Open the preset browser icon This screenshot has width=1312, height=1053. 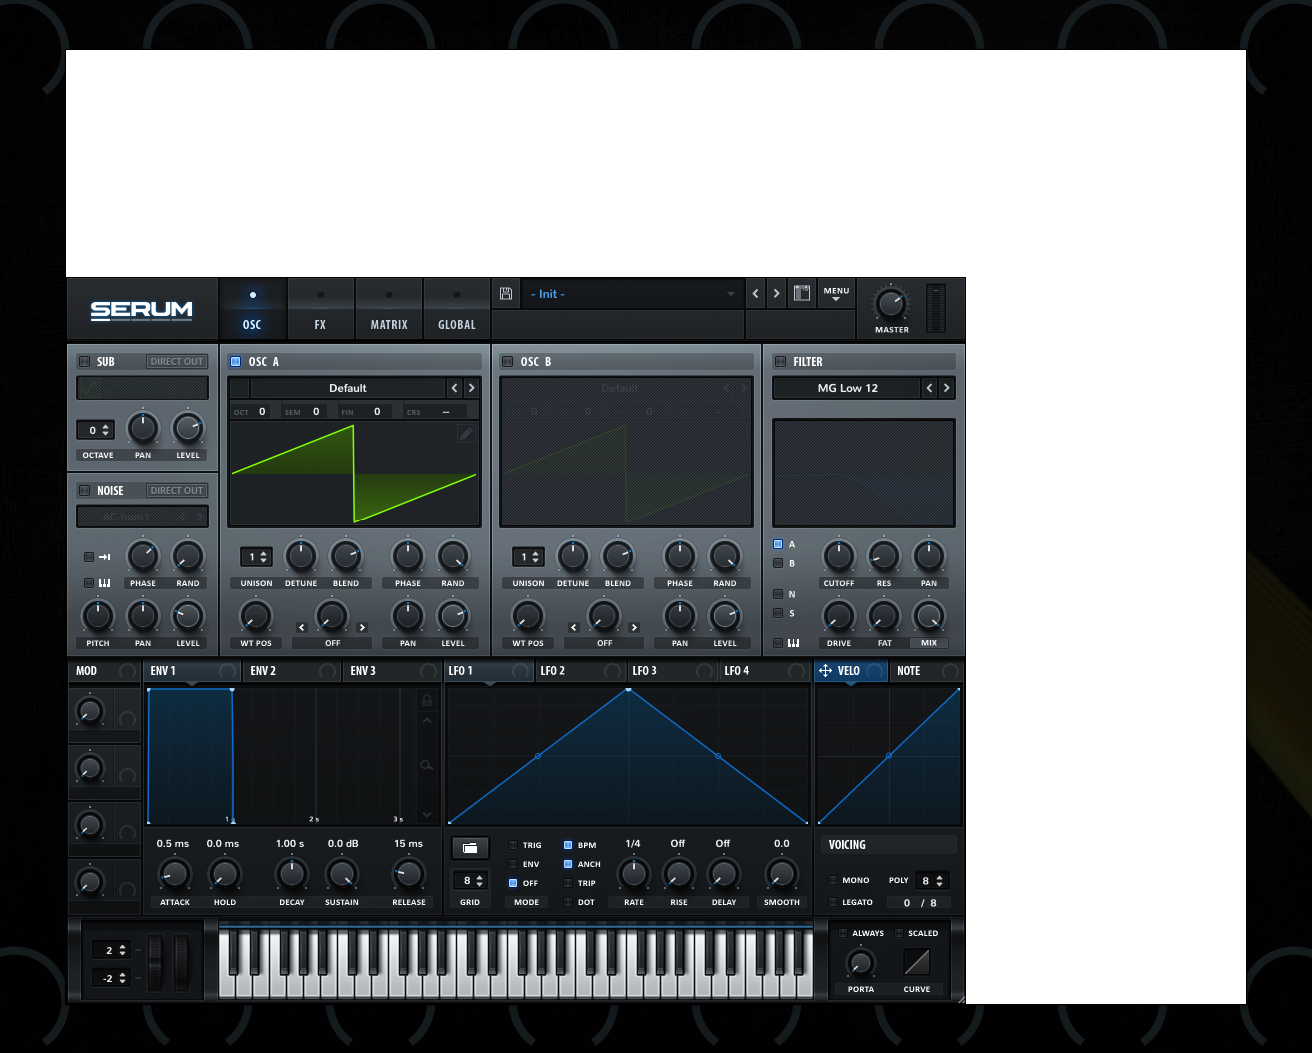[x=801, y=293]
